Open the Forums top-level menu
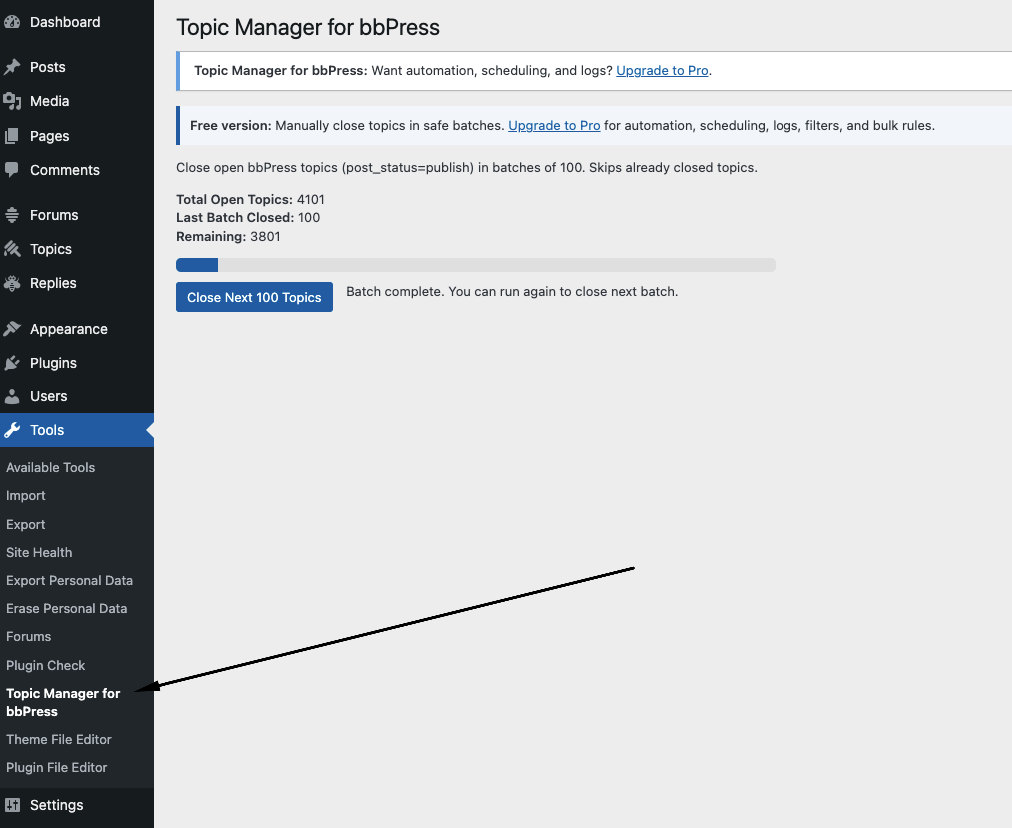 point(54,215)
